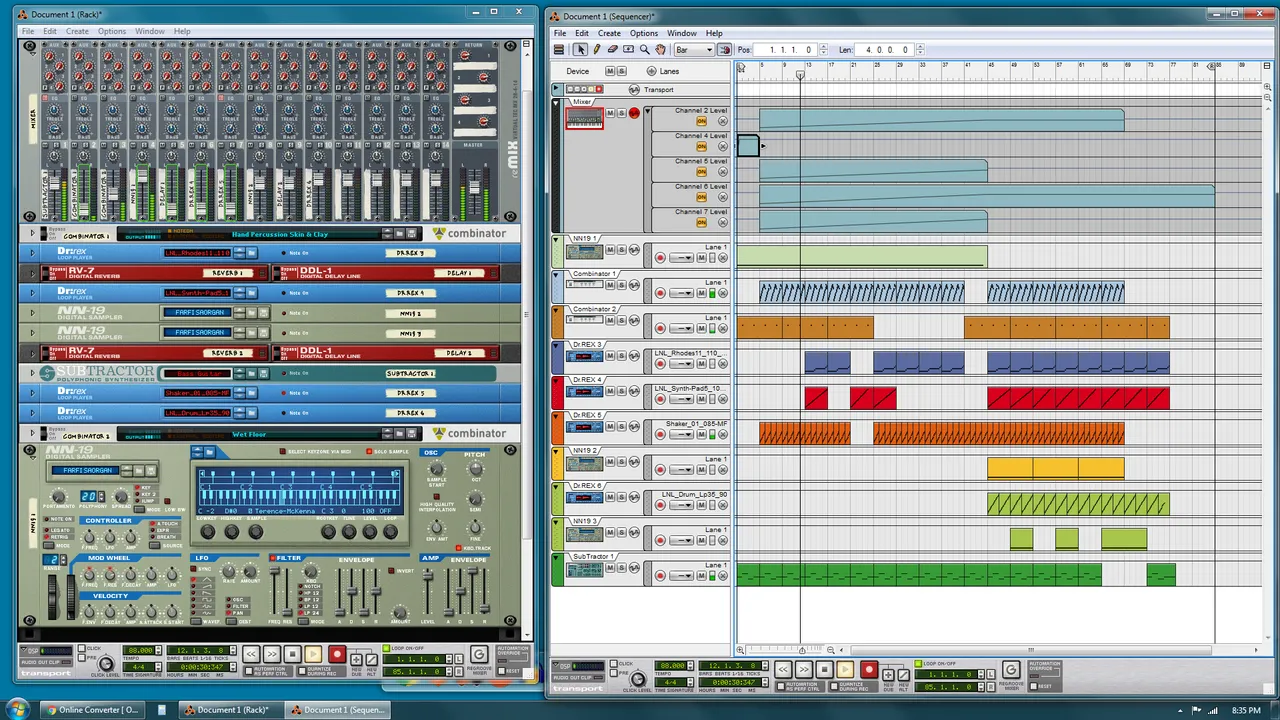The image size is (1280, 720).
Task: Click the red Record button in Sequencer transport
Action: click(868, 670)
